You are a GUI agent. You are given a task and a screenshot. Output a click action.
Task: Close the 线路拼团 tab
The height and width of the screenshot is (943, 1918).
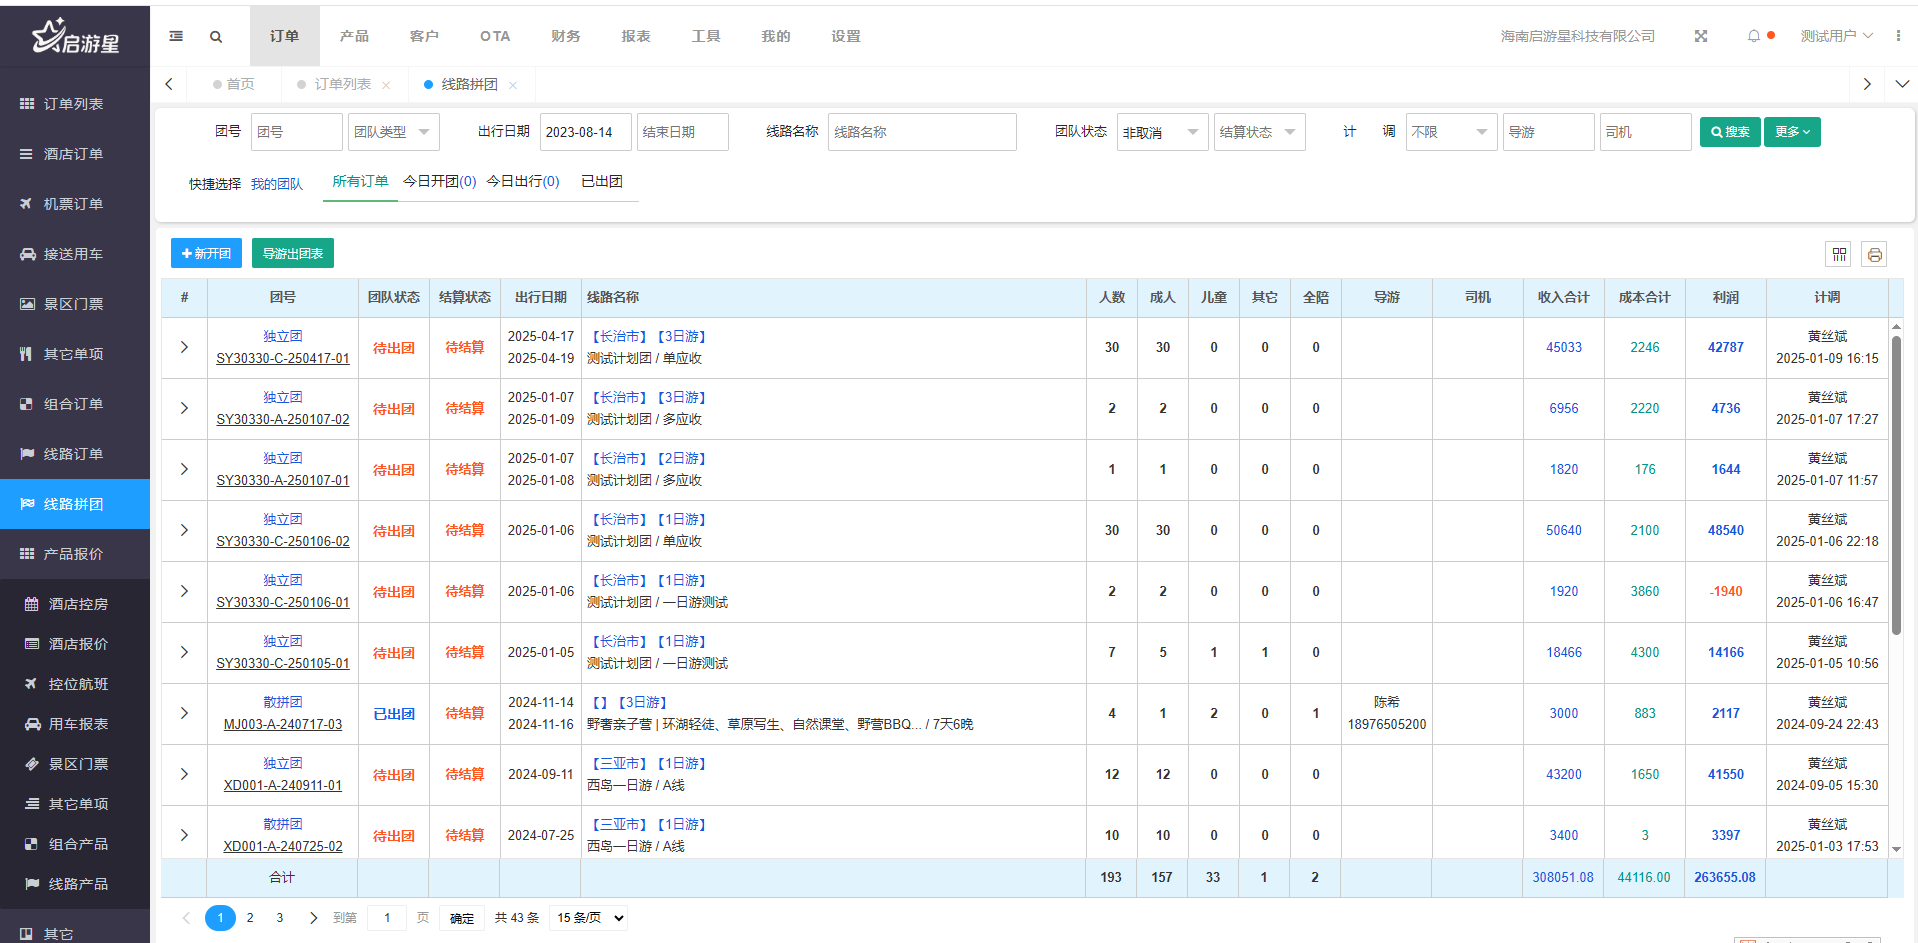pyautogui.click(x=513, y=85)
